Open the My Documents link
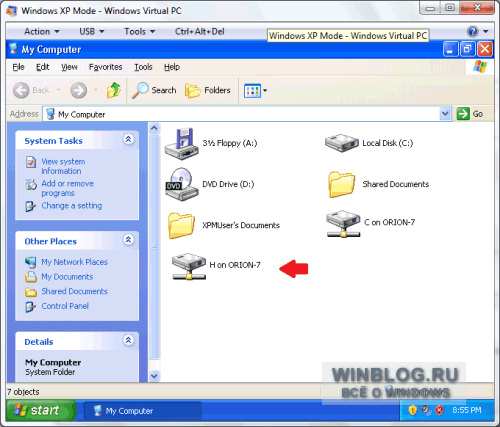 pyautogui.click(x=67, y=277)
